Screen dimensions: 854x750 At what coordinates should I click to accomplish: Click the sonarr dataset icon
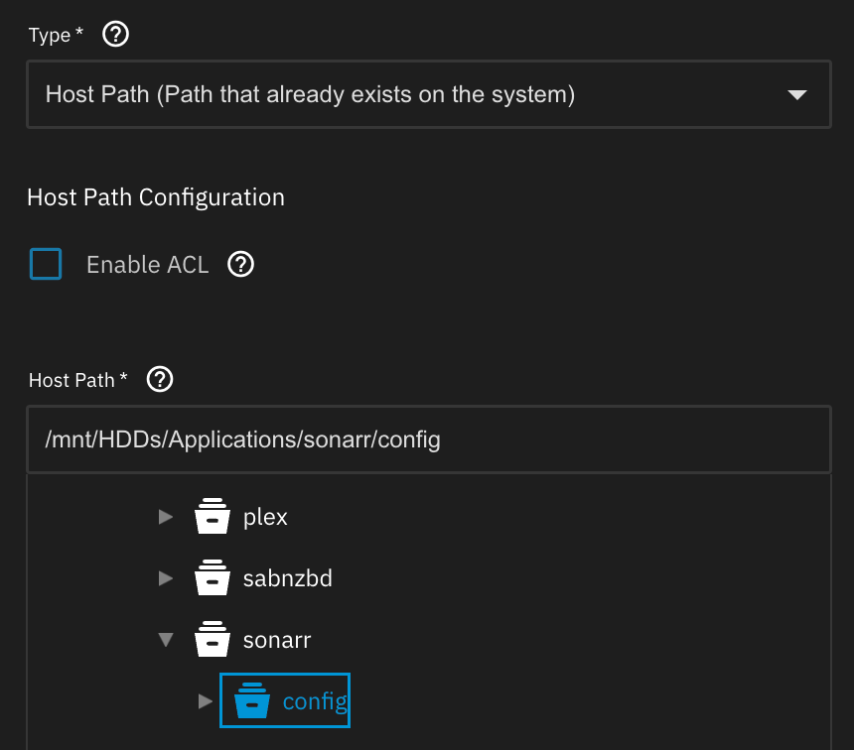tap(212, 639)
